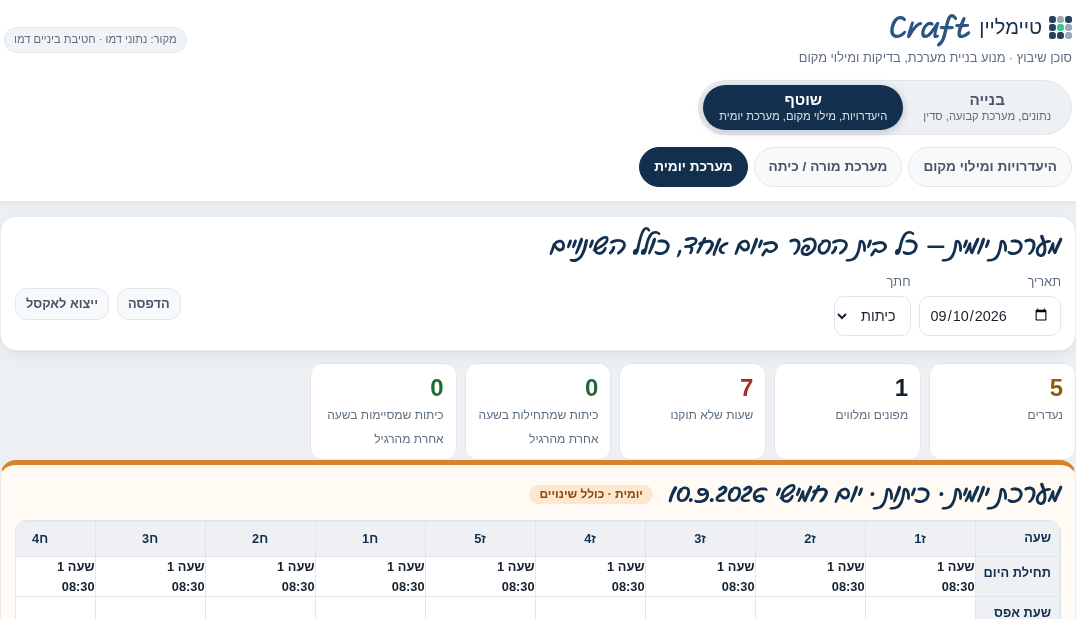Click the "ח3" class column header
The image size is (1076, 619).
pyautogui.click(x=150, y=539)
